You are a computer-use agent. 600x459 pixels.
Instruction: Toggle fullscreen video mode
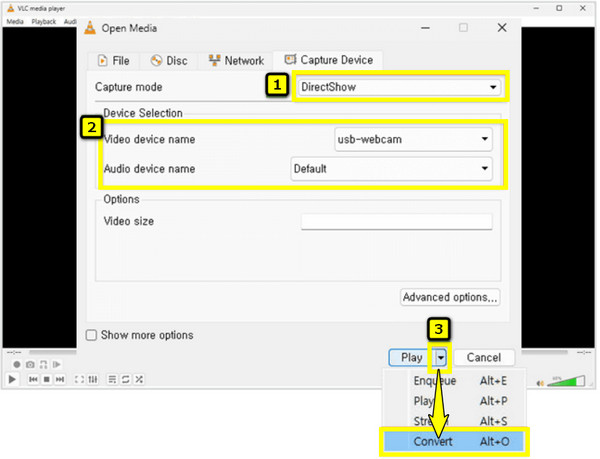(79, 379)
